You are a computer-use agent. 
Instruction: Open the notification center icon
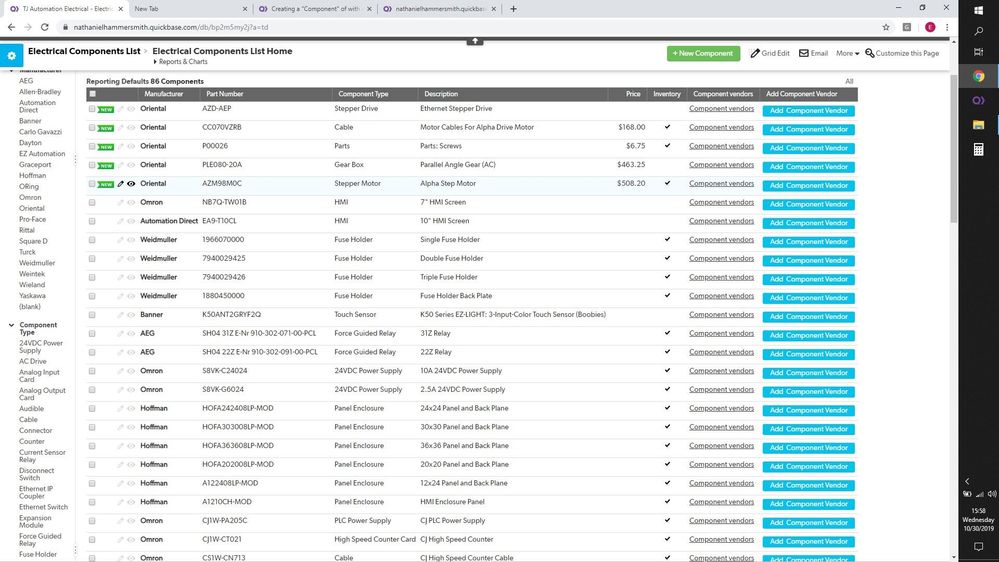tap(979, 547)
